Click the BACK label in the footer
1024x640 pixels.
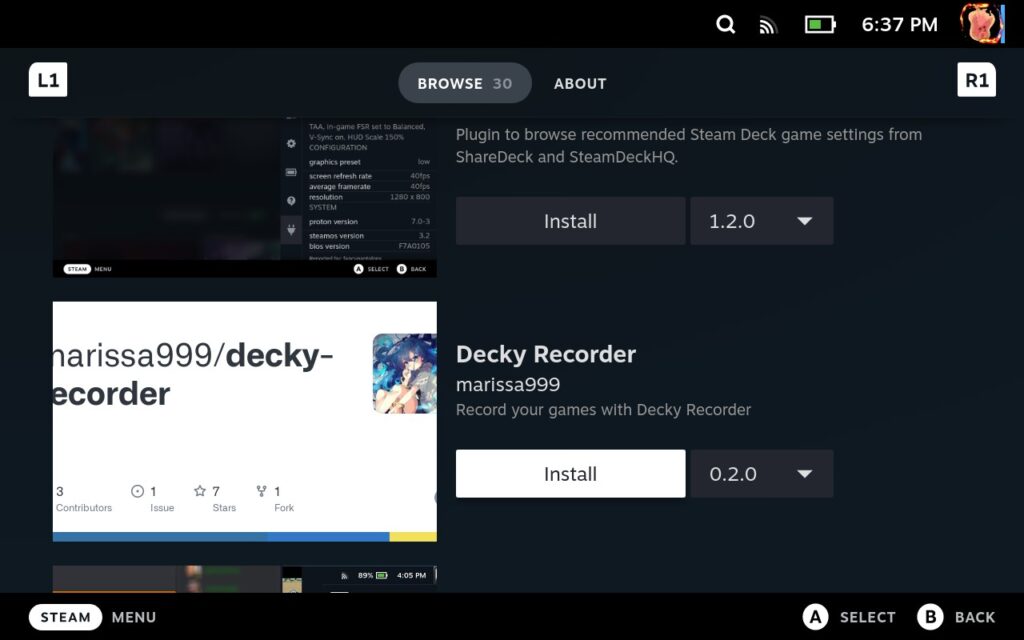[x=974, y=617]
